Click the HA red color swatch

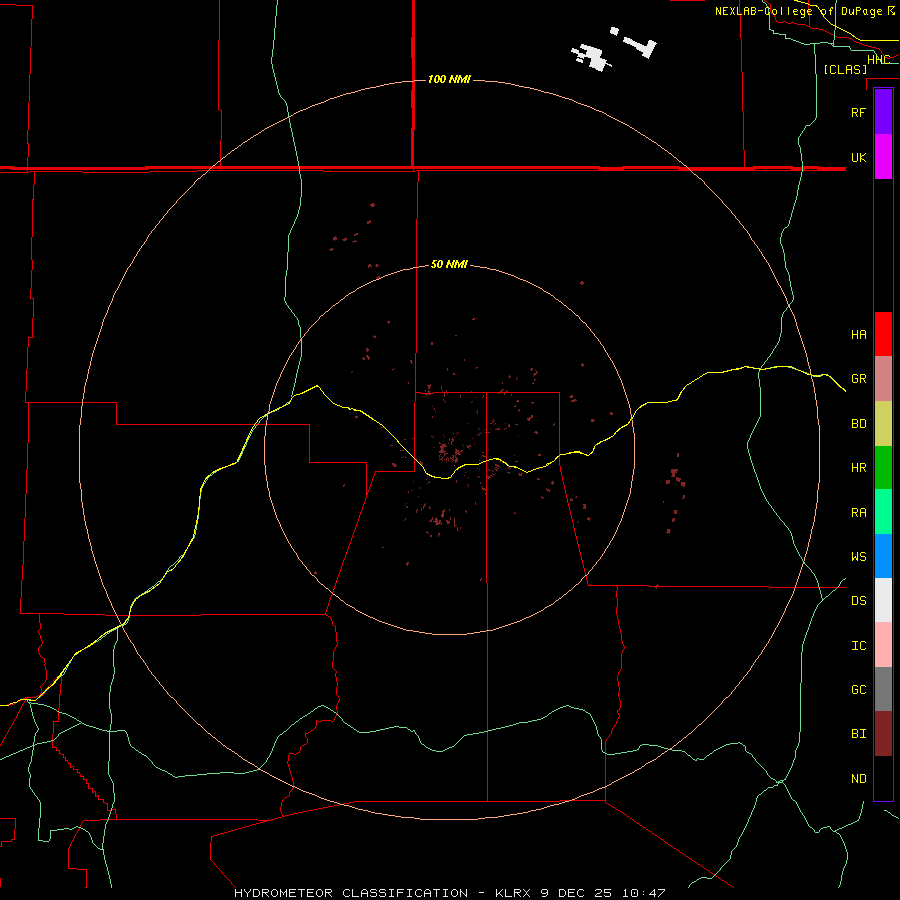click(883, 334)
